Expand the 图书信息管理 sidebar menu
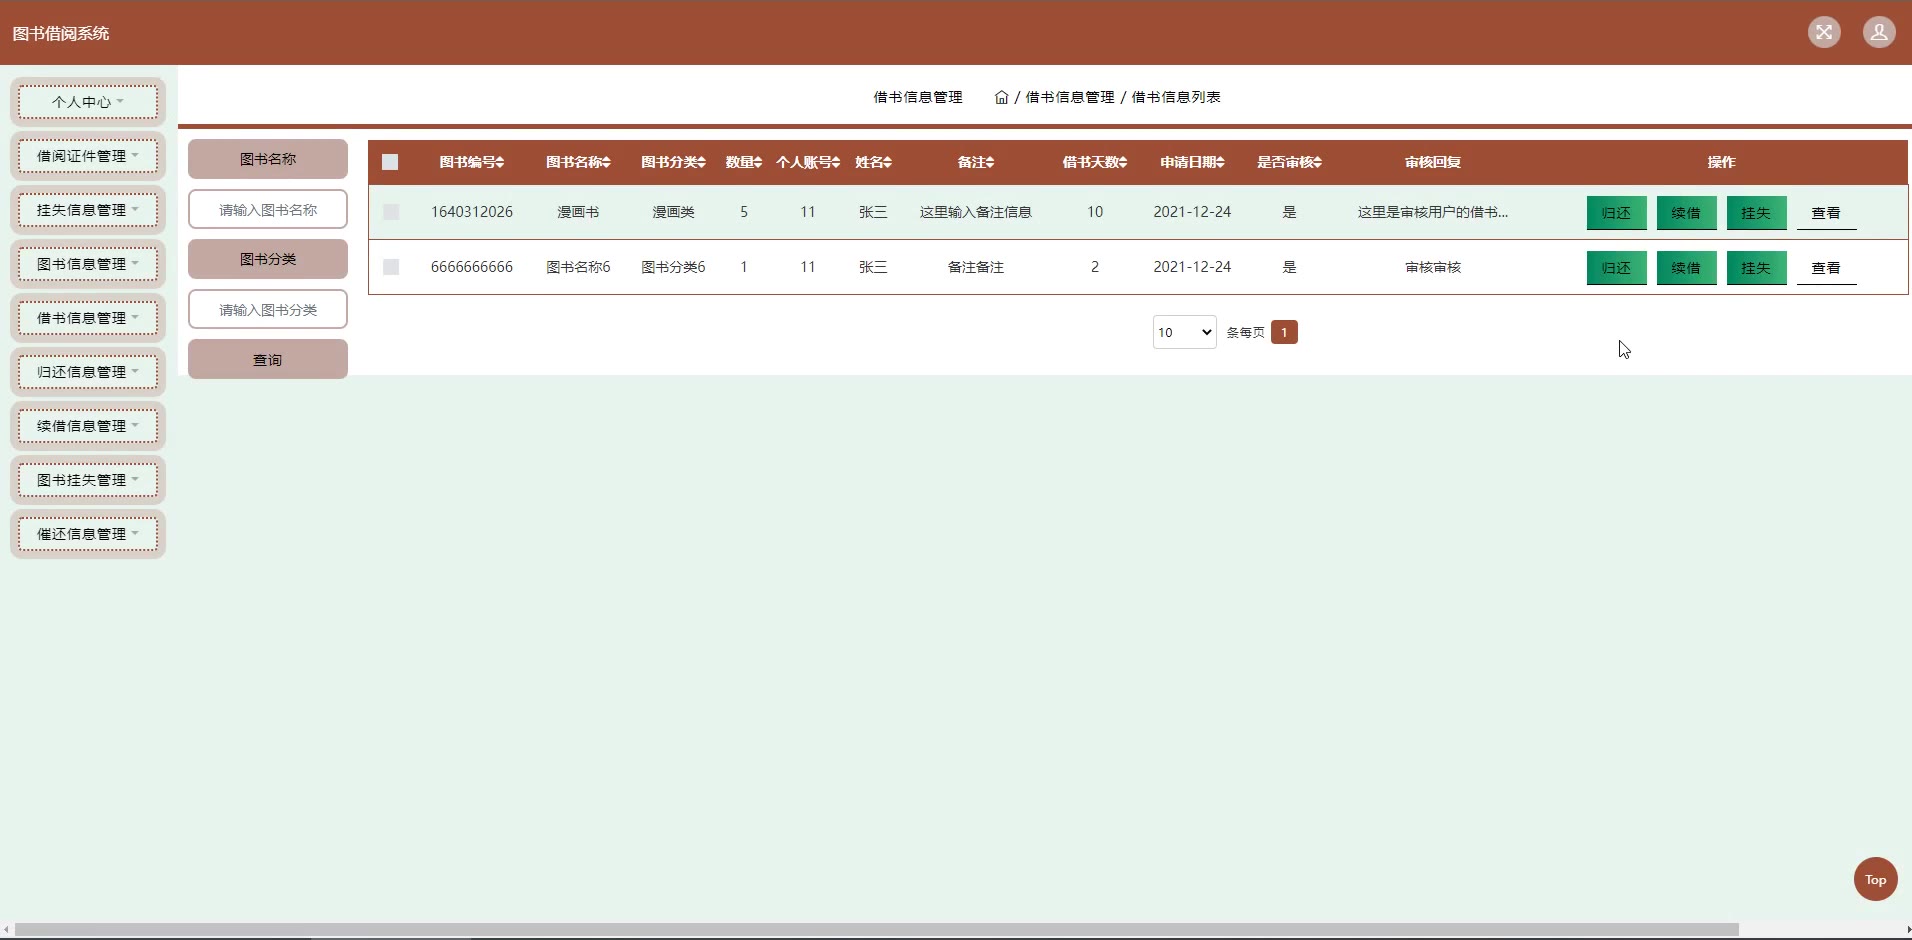The height and width of the screenshot is (940, 1912). (88, 264)
